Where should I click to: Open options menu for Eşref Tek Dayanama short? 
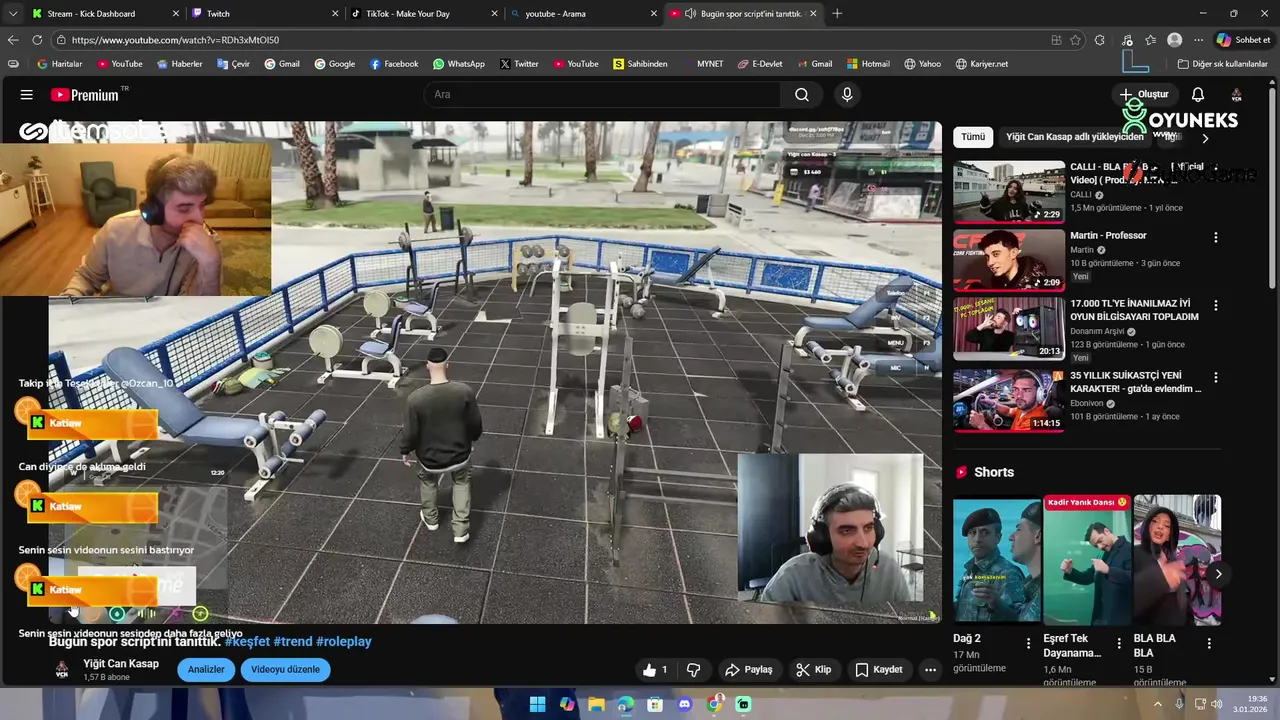(x=1119, y=643)
